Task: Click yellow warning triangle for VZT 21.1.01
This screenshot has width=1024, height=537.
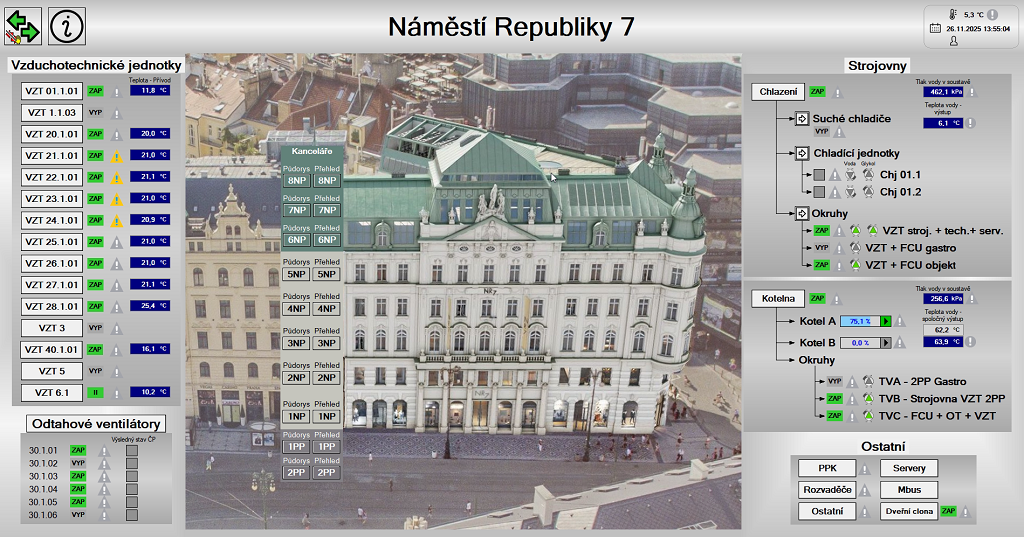Action: tap(117, 156)
